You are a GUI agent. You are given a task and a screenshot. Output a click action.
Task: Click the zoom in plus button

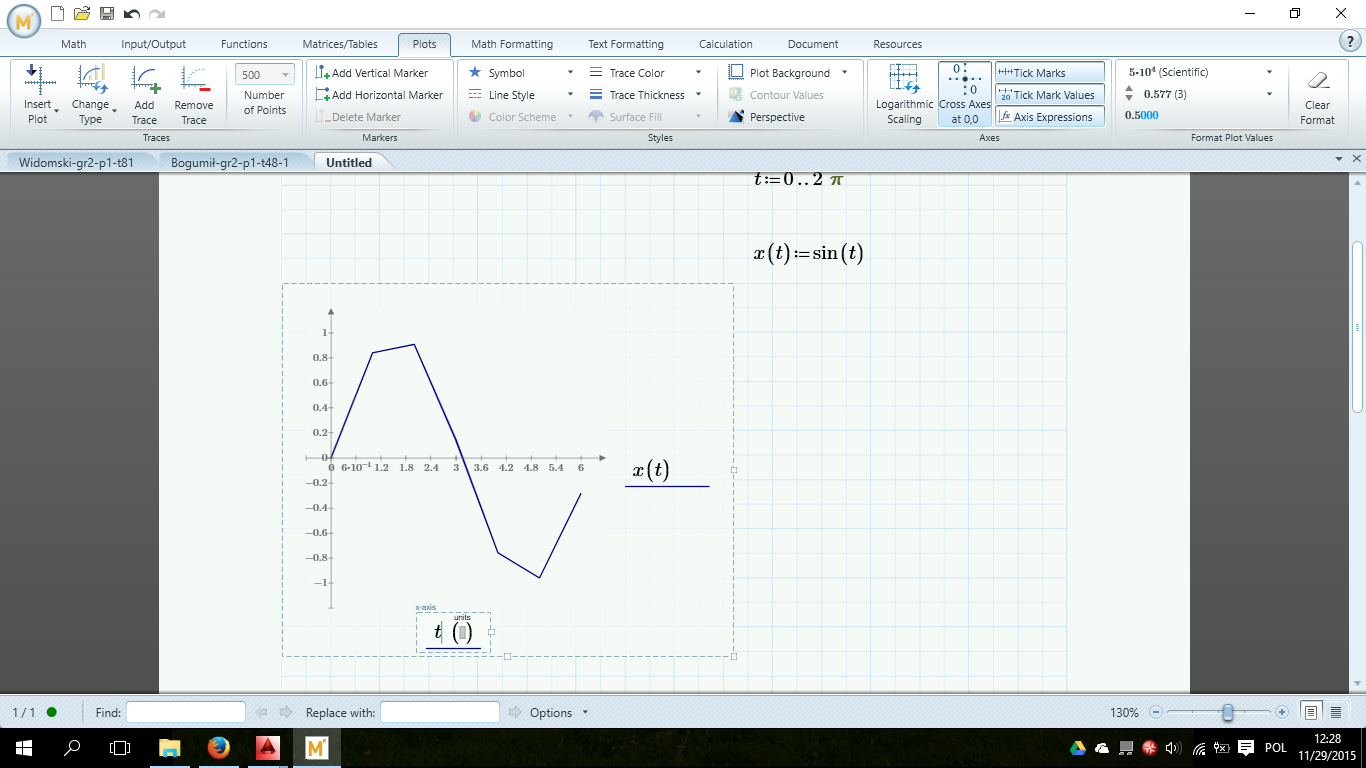(x=1282, y=712)
